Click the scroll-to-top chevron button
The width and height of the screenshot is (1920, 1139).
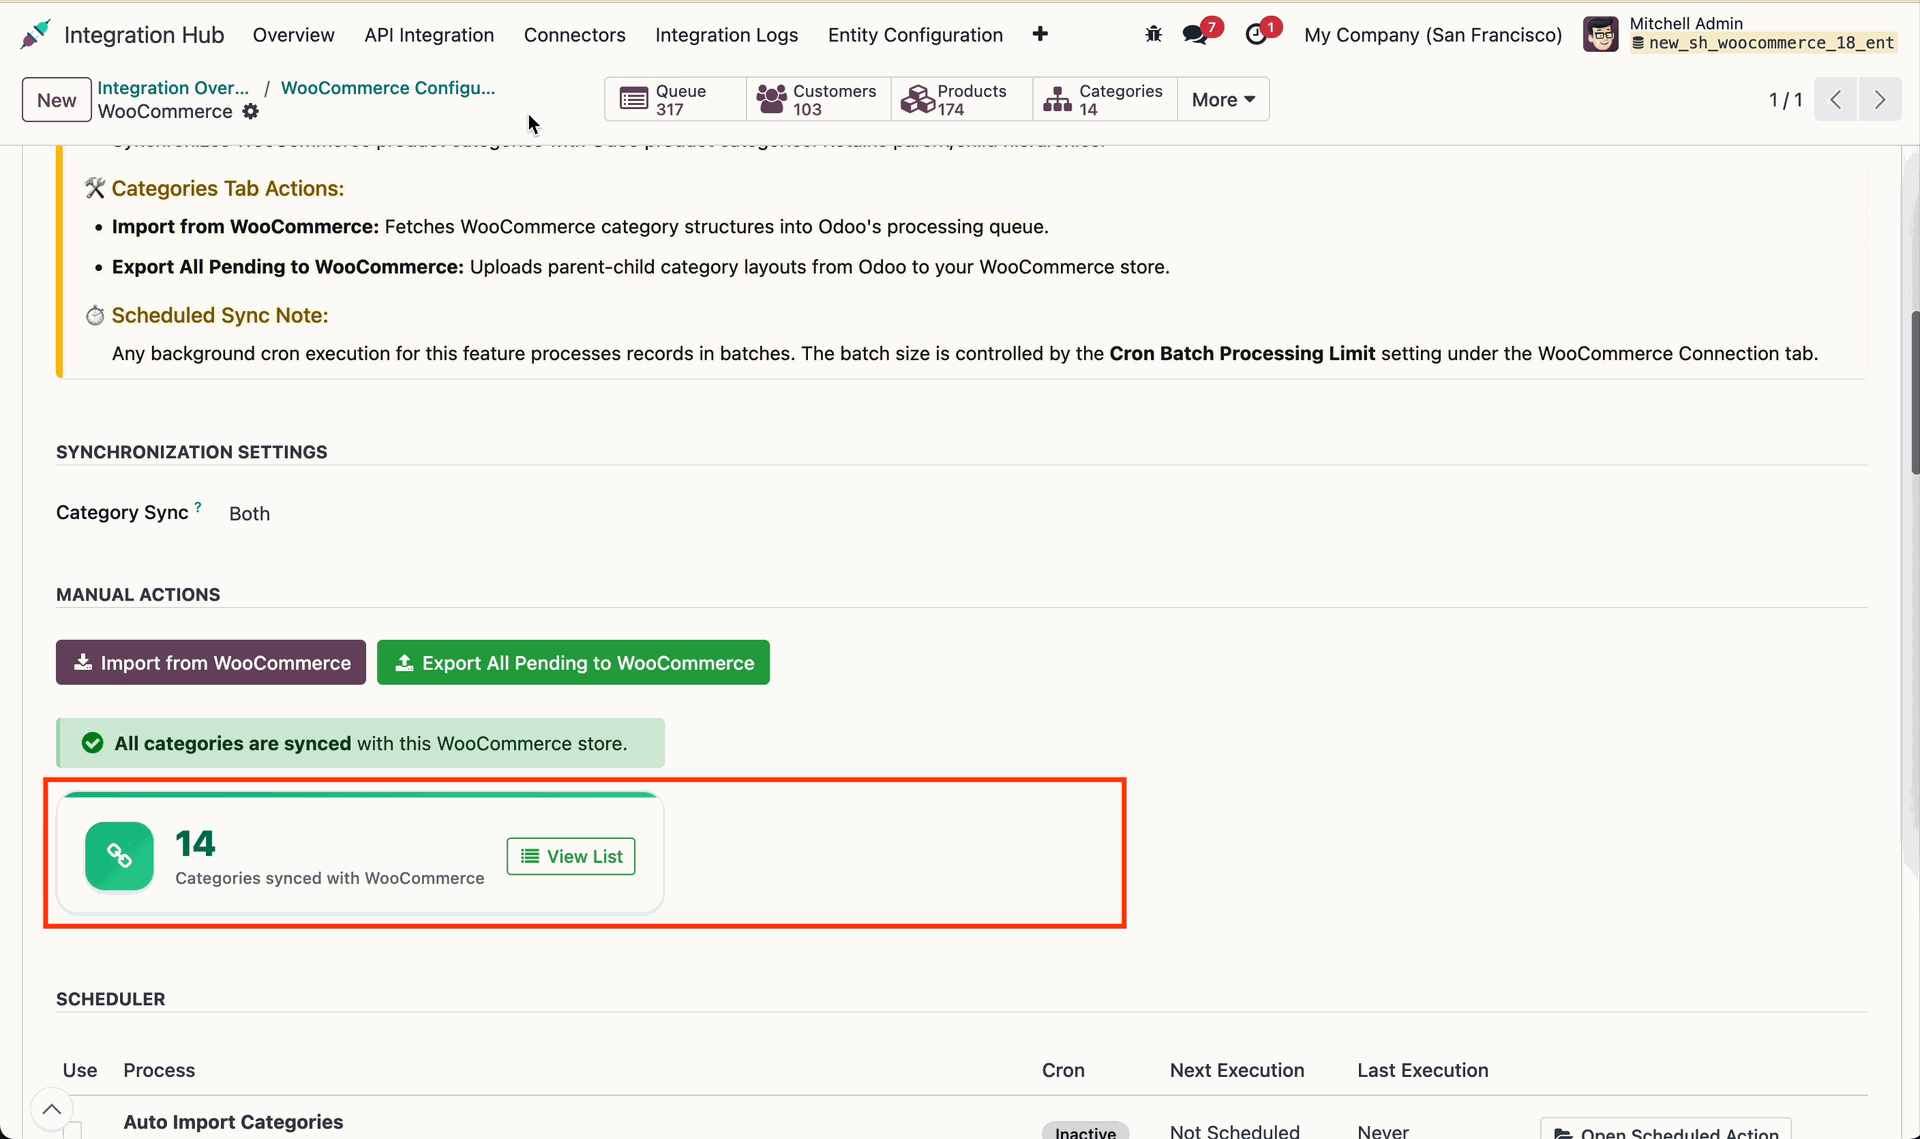tap(52, 1109)
